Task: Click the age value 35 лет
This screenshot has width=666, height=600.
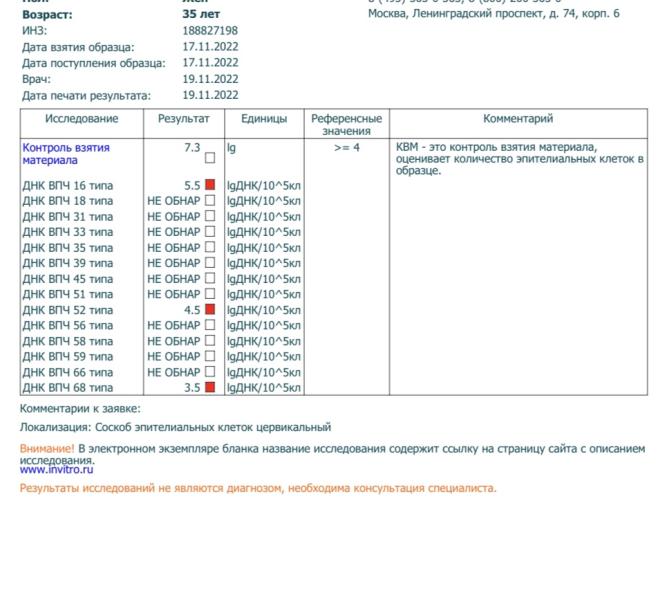Action: 201,14
